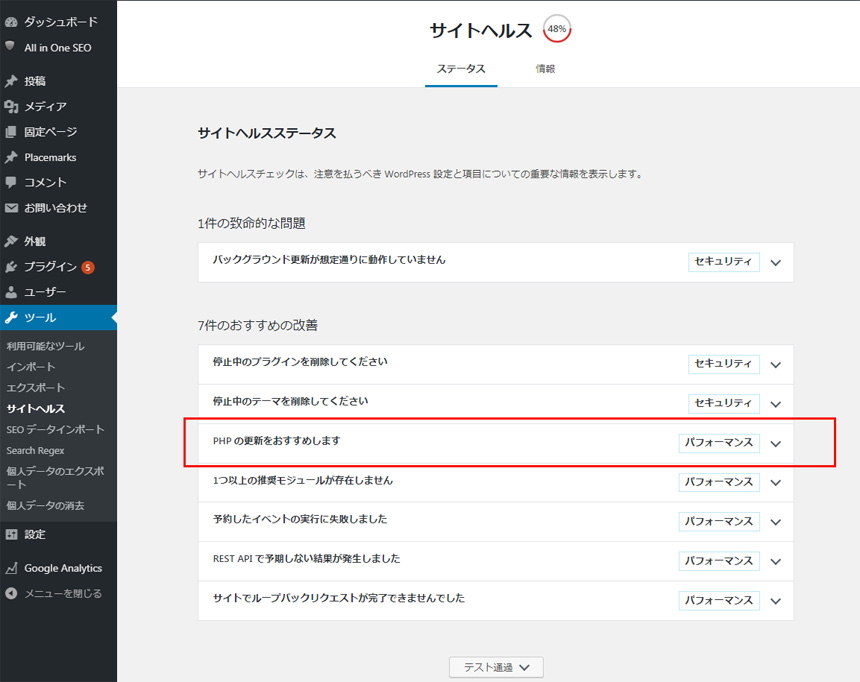This screenshot has height=682, width=860.
Task: Click the 48% site health progress circle
Action: click(557, 29)
